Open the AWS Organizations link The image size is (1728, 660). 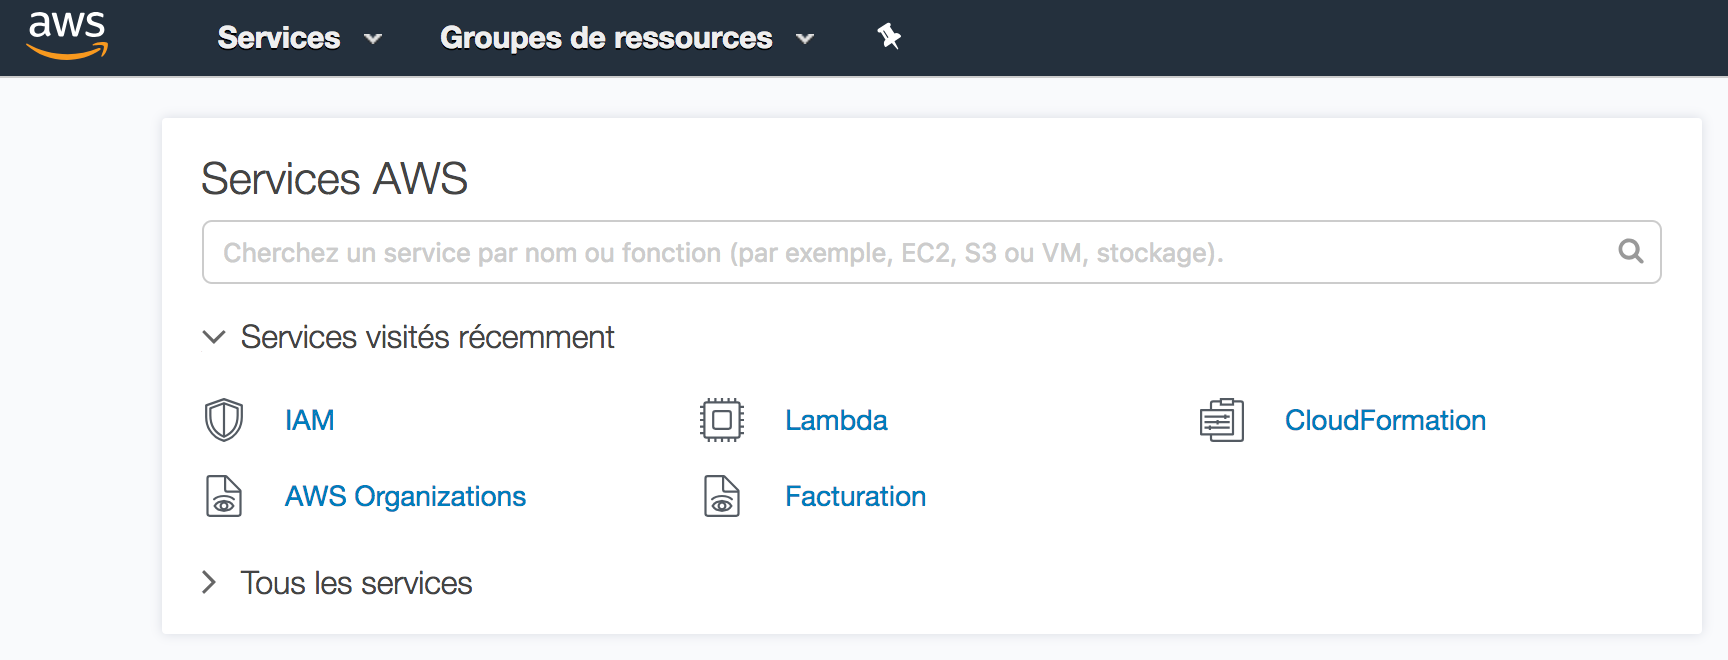click(405, 496)
